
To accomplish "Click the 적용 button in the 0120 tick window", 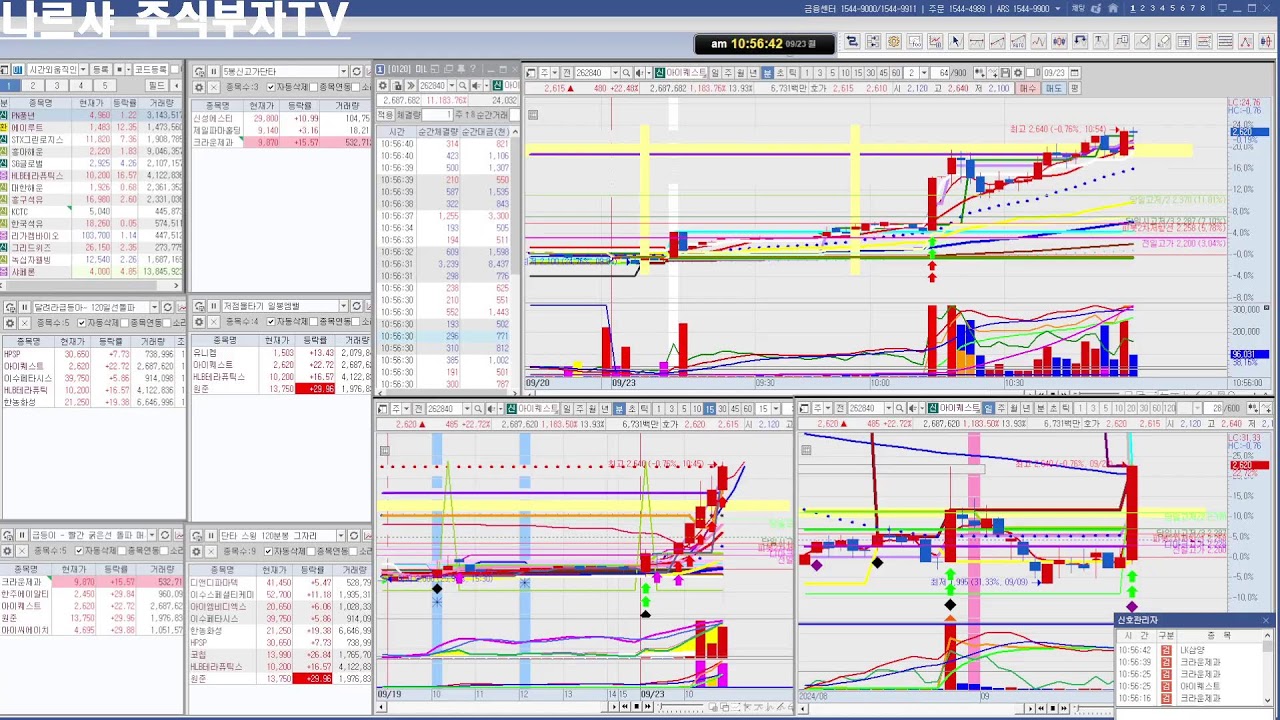I will pos(386,115).
